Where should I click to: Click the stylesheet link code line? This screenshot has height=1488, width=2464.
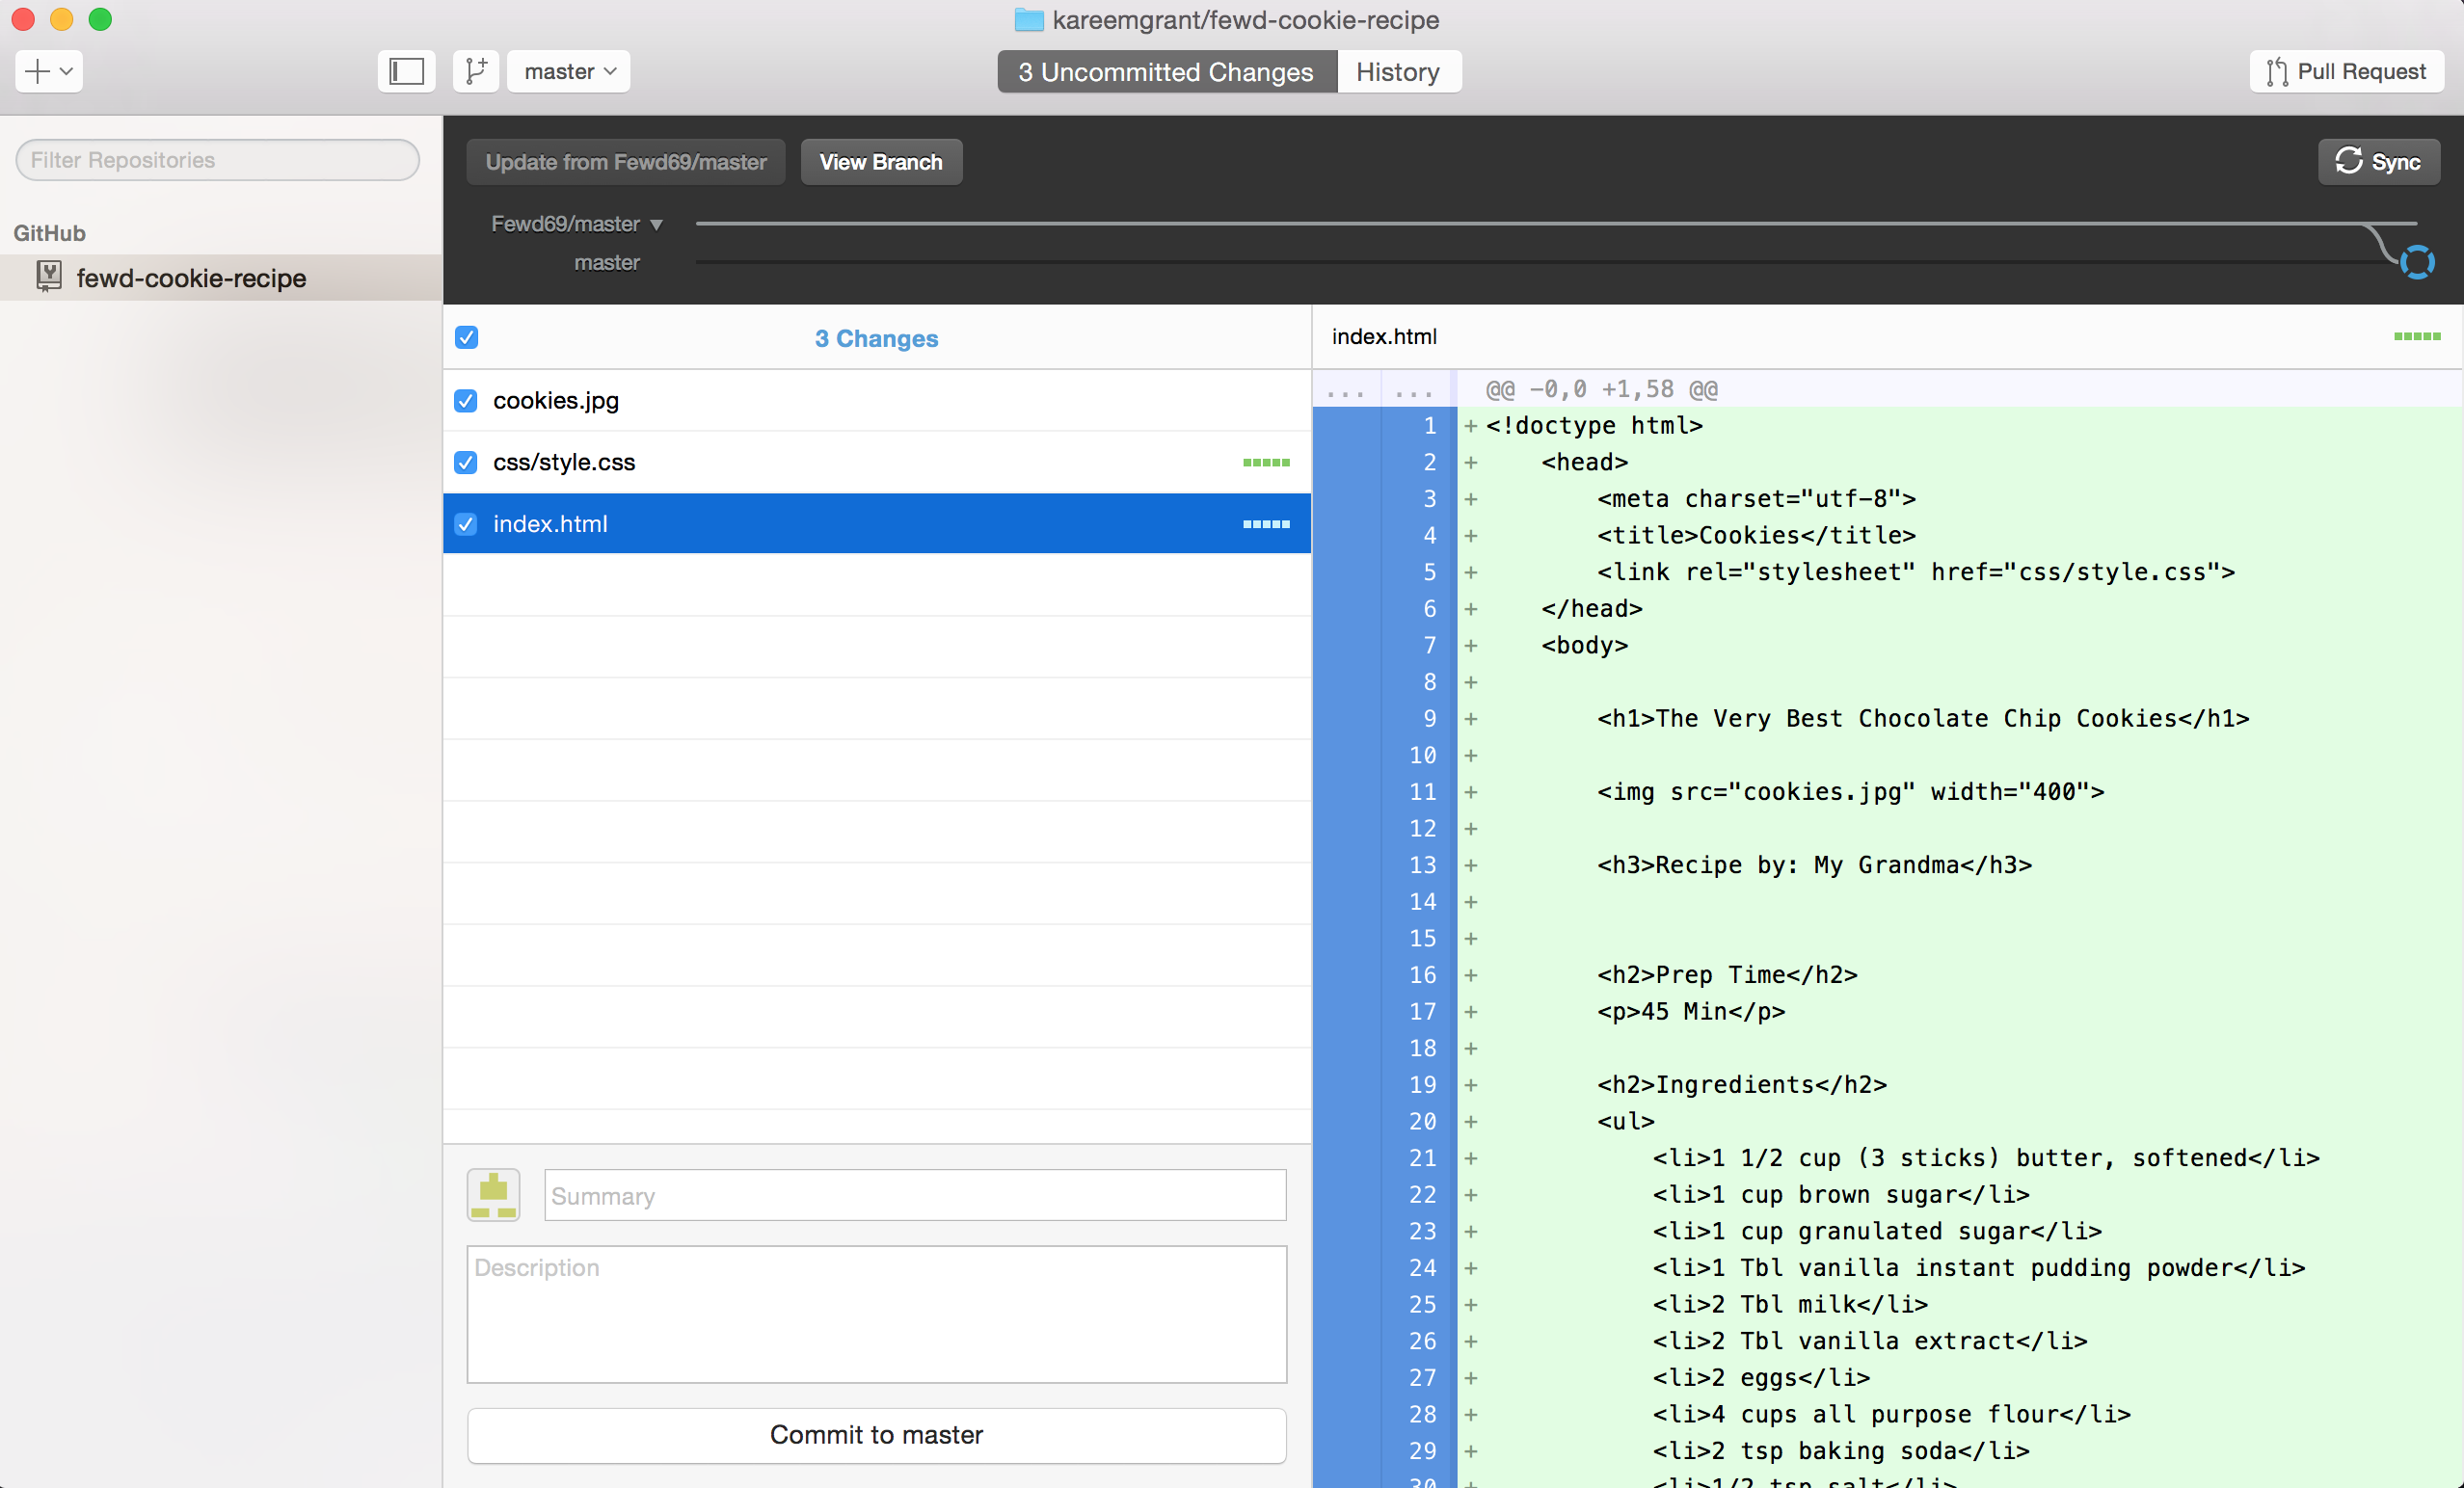tap(1915, 572)
